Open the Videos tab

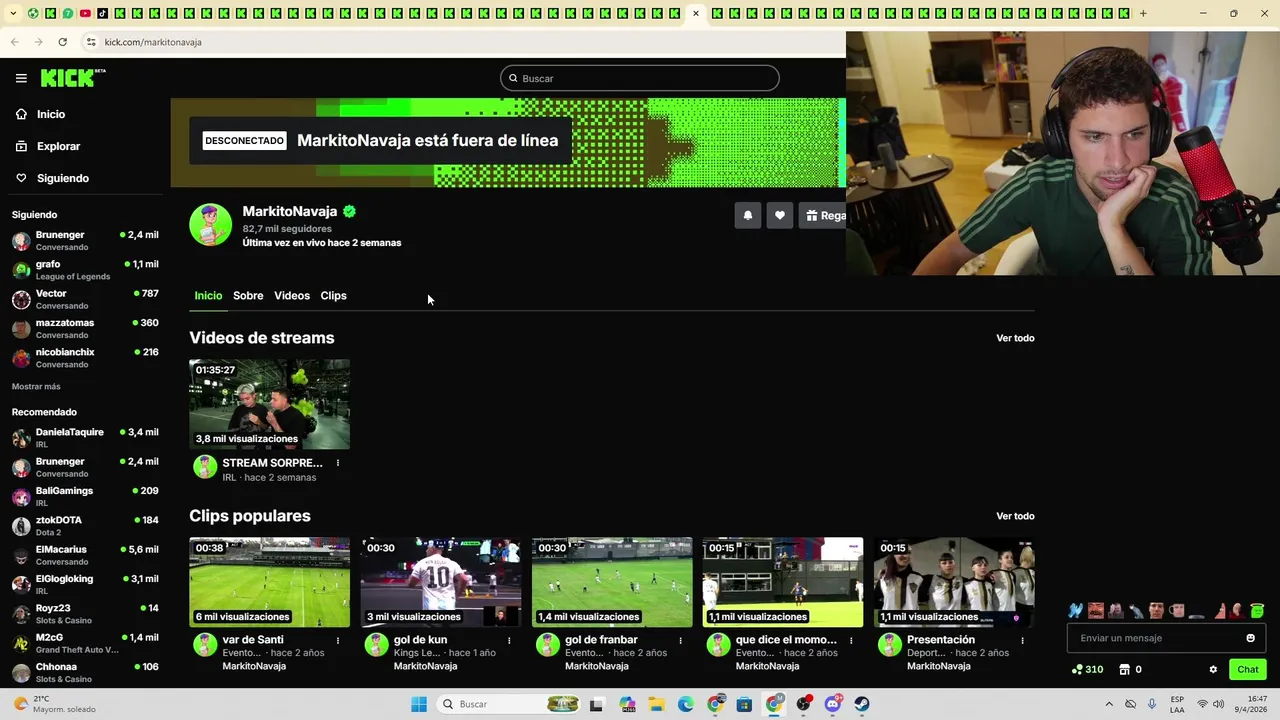point(292,296)
